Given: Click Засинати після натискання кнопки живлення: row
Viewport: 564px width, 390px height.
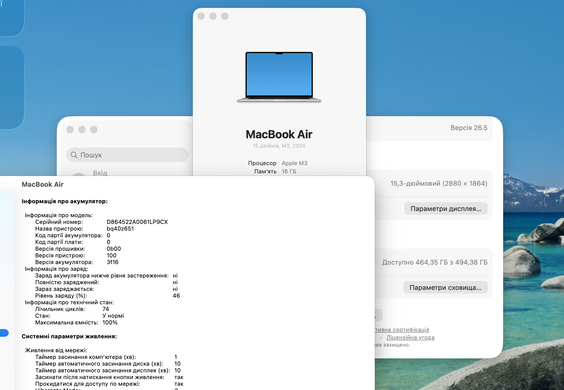Looking at the screenshot, I should (109, 377).
